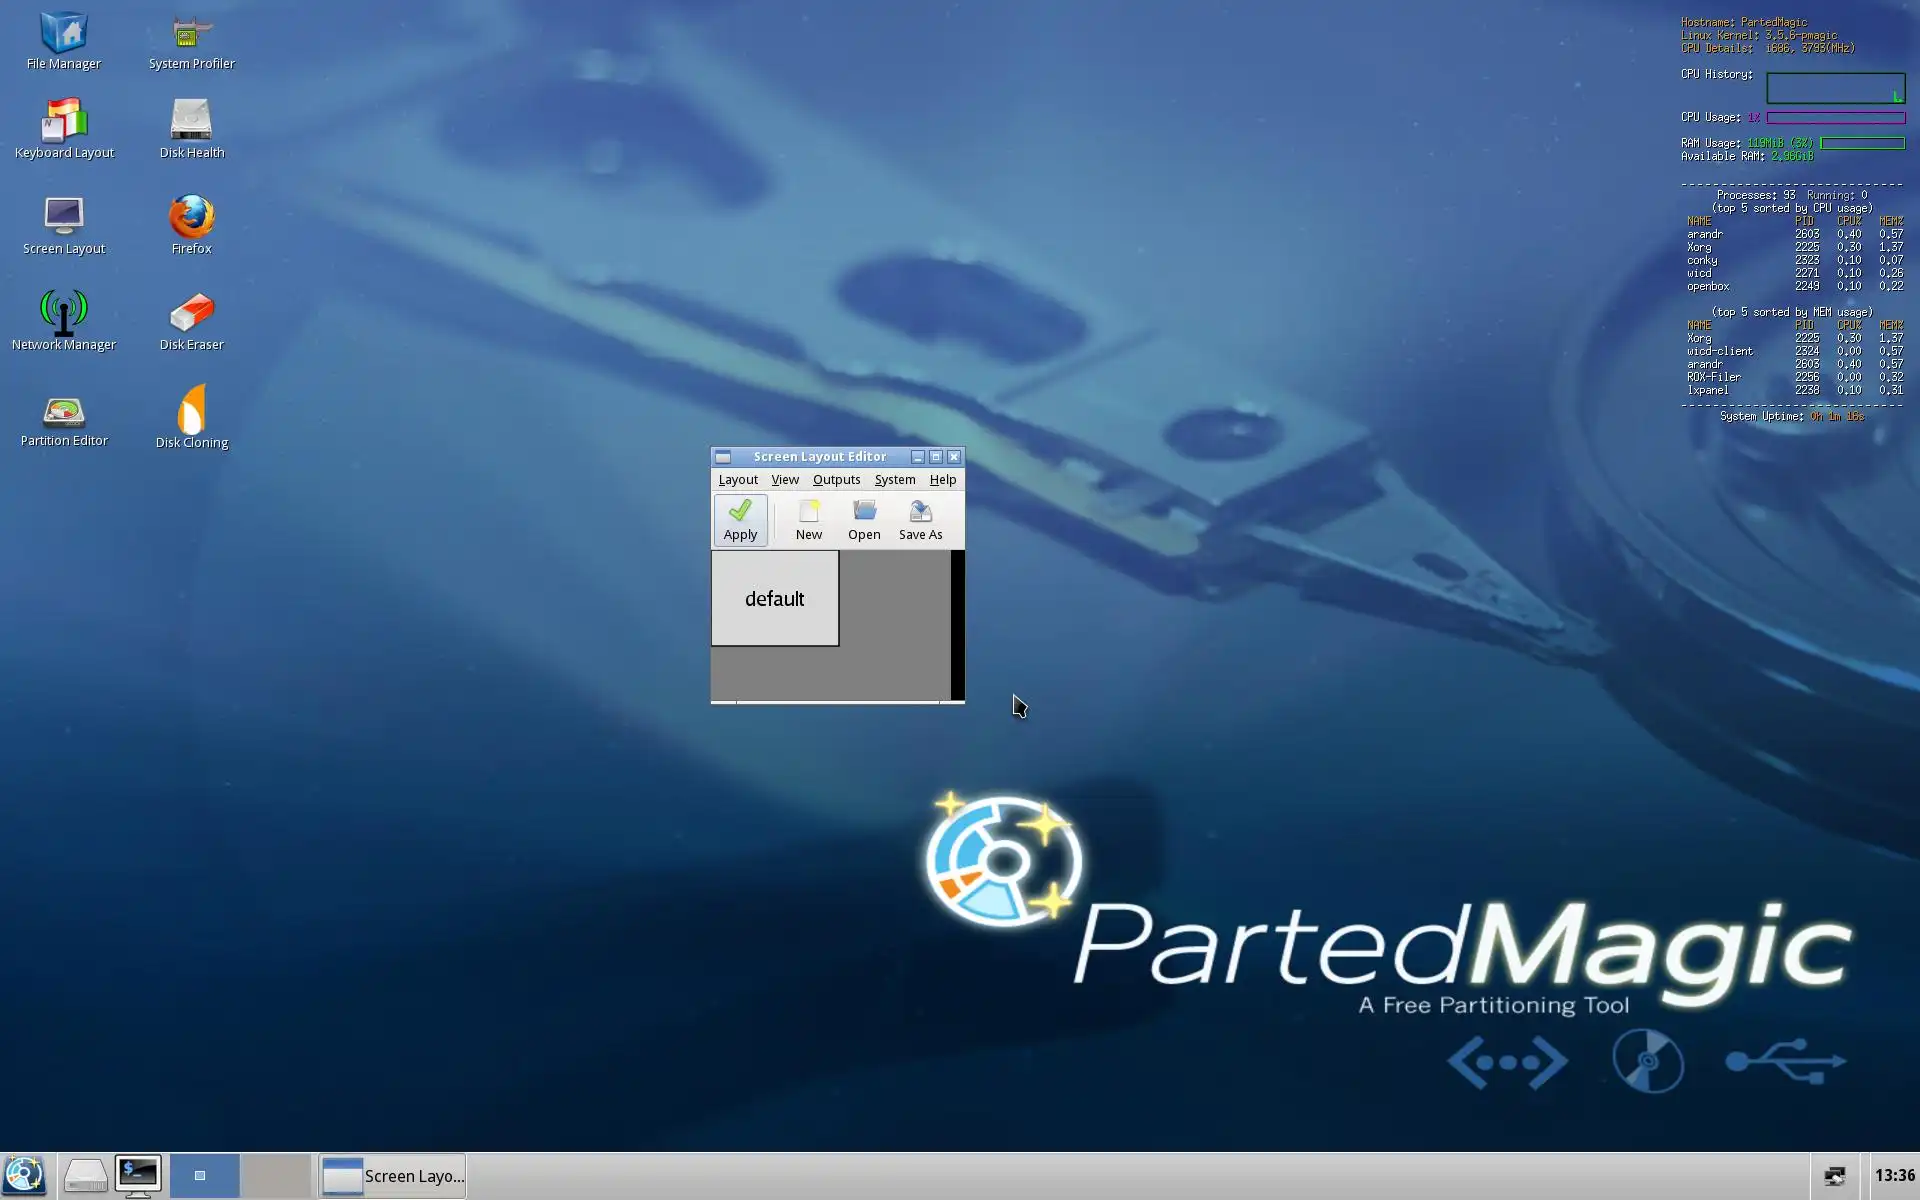
Task: Select the default output rectangle
Action: 775,598
